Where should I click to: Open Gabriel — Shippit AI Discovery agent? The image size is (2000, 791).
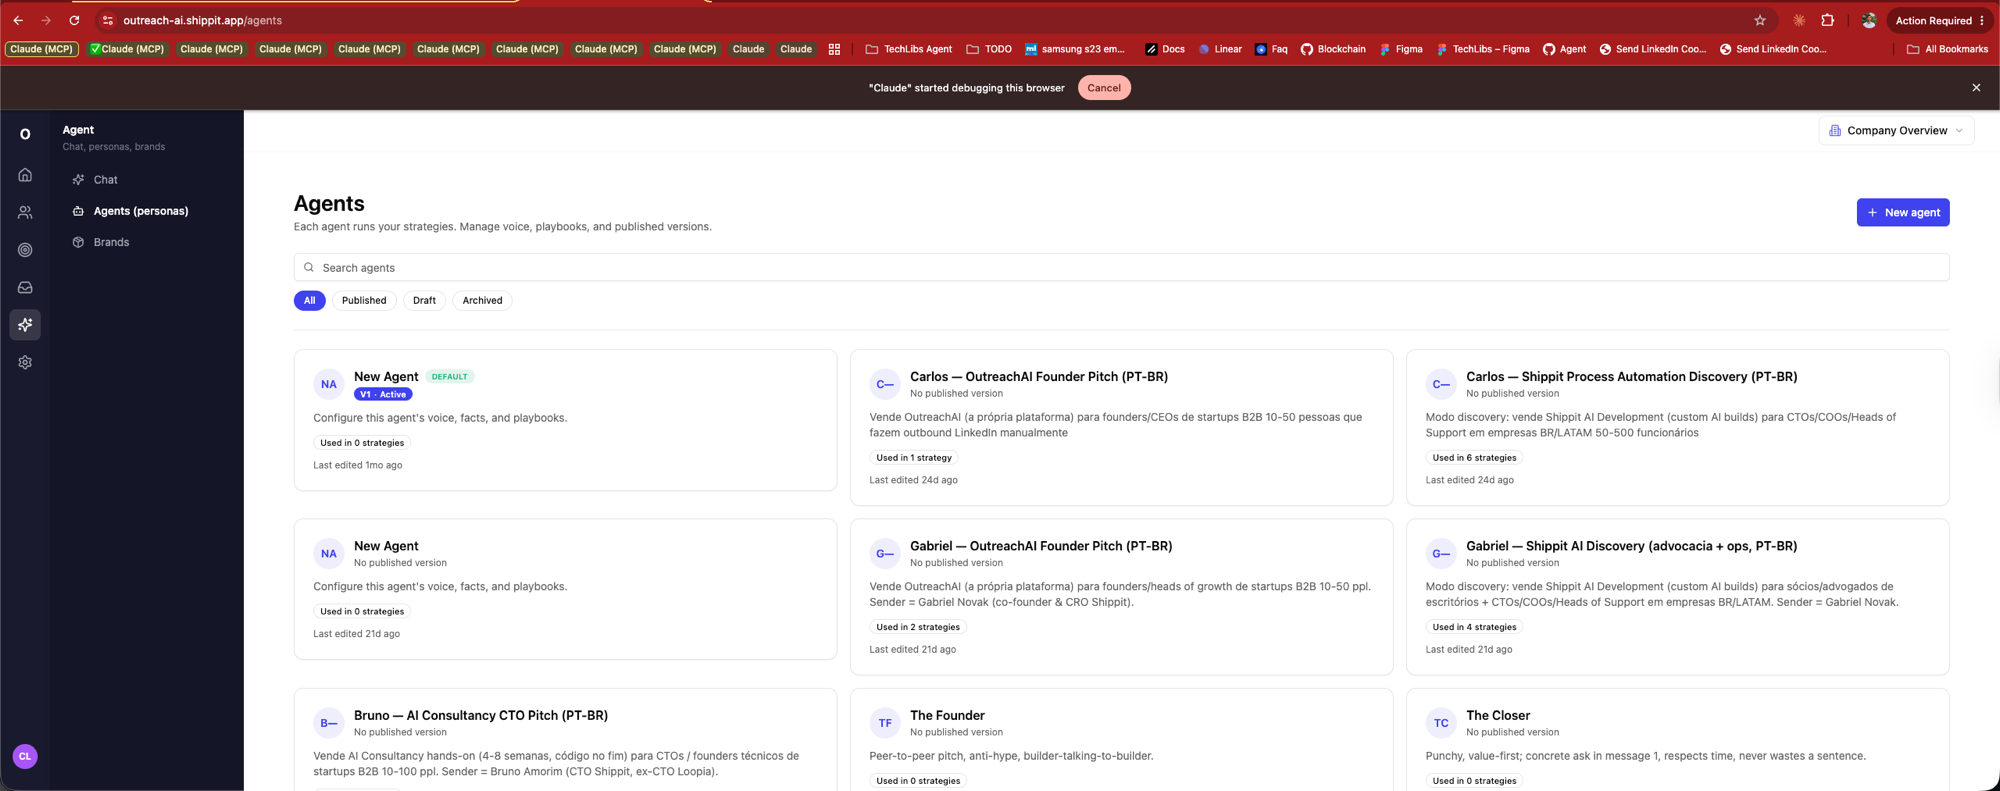(x=1631, y=546)
